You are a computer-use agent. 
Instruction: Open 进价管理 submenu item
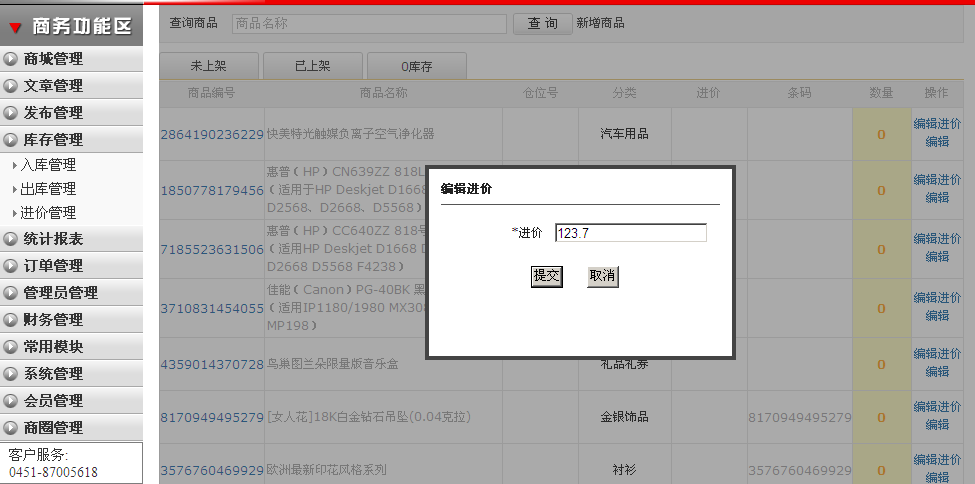48,213
